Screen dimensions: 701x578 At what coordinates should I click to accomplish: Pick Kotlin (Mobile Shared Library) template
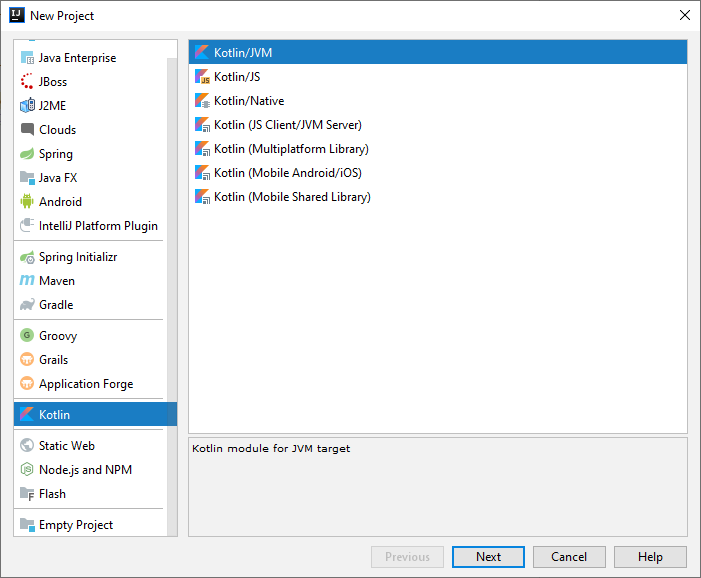click(292, 197)
